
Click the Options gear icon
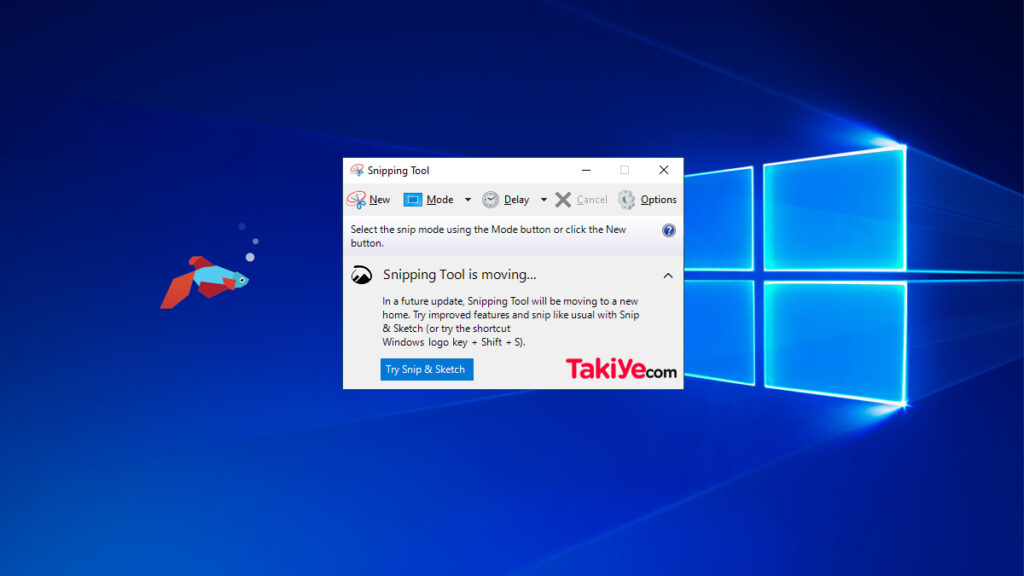[x=626, y=200]
